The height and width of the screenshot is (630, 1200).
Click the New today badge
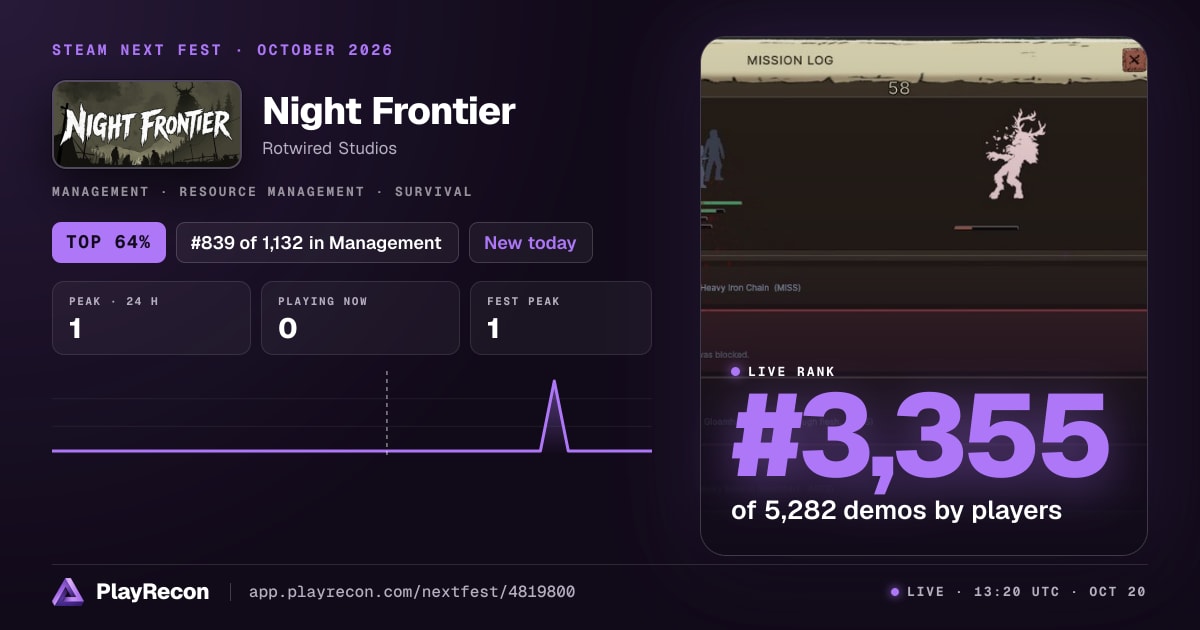point(530,242)
